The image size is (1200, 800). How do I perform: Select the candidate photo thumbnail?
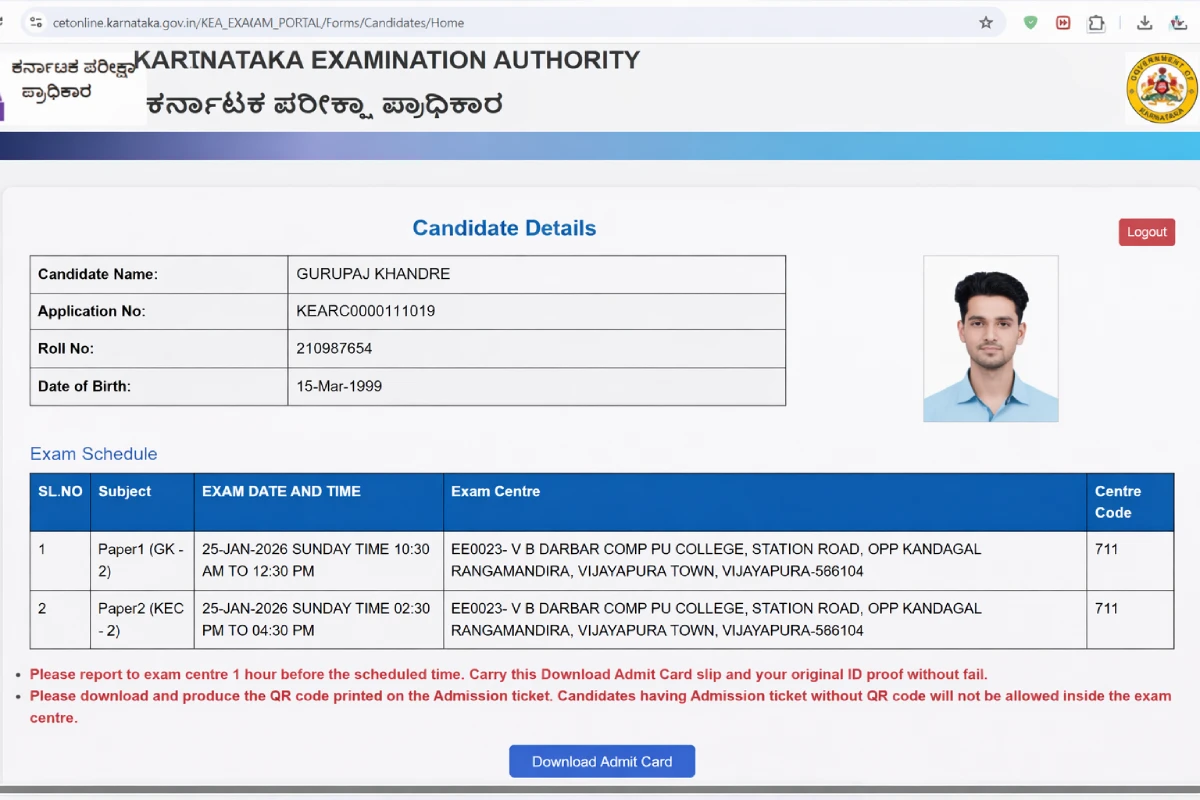pos(990,338)
